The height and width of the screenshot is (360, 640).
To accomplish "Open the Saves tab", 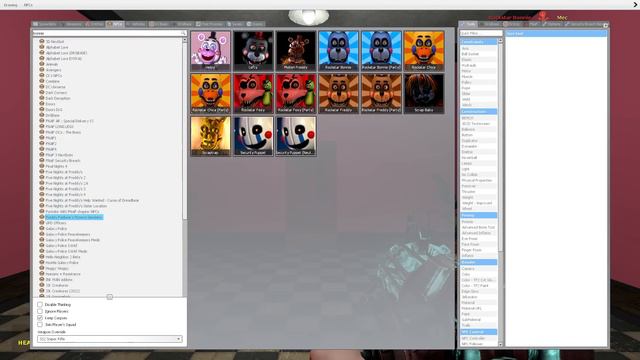I will (235, 24).
